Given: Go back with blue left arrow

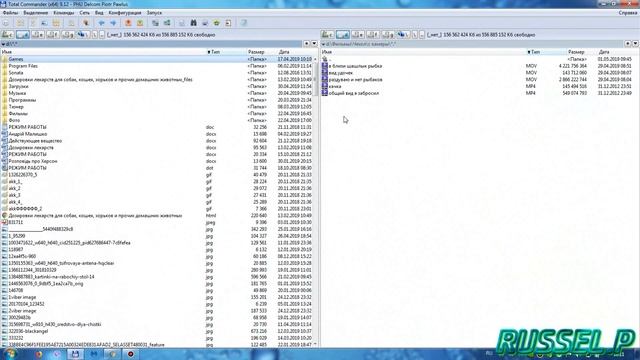Looking at the screenshot, I should tap(102, 23).
